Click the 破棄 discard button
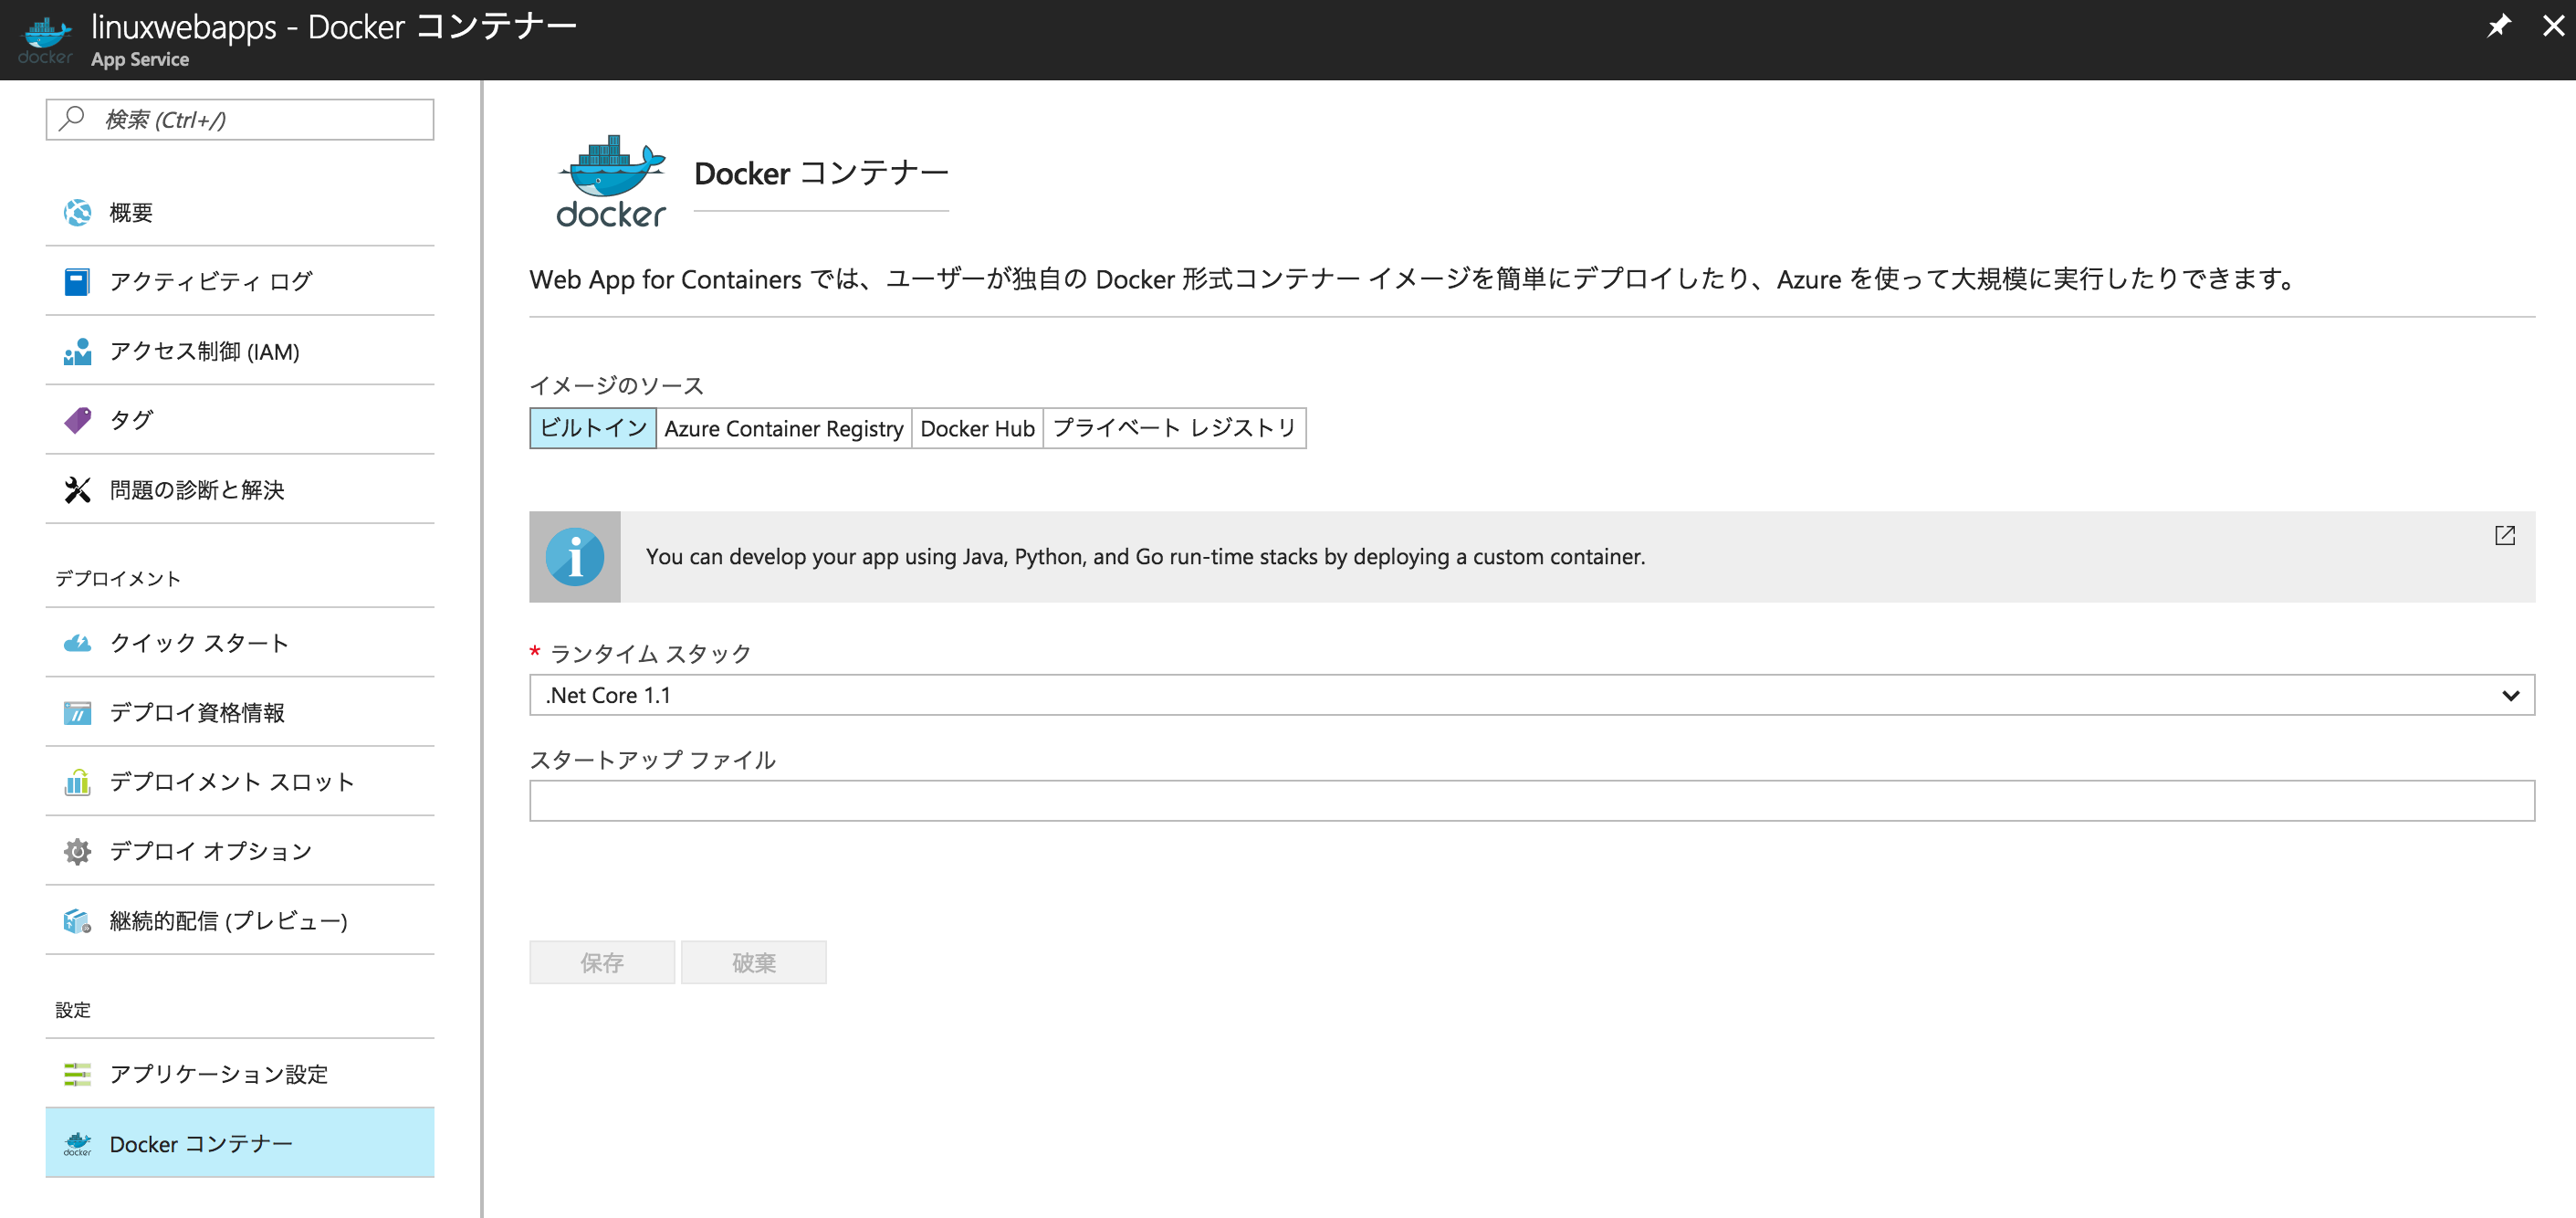 click(x=754, y=962)
